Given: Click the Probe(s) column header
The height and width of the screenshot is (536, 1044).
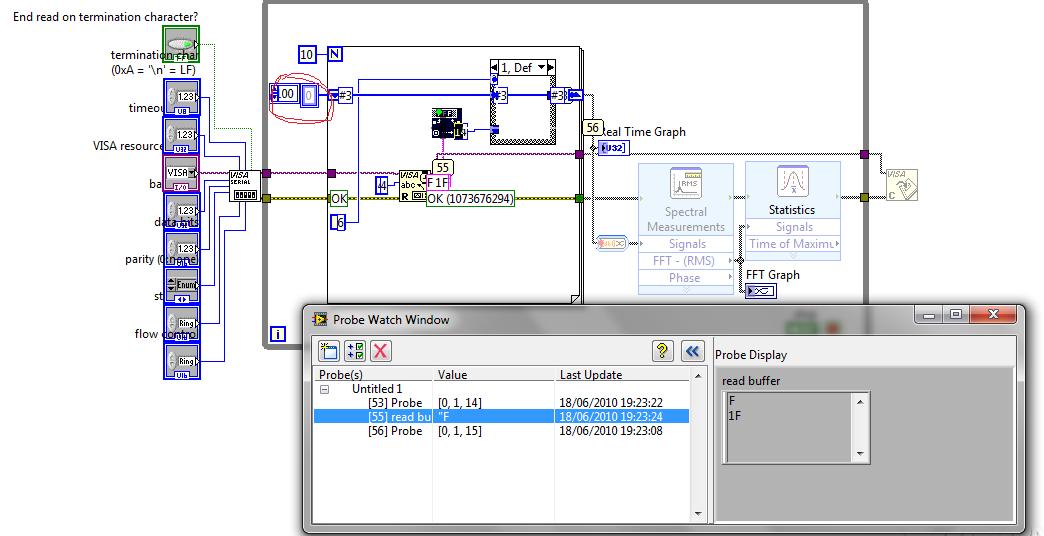Looking at the screenshot, I should tap(374, 375).
